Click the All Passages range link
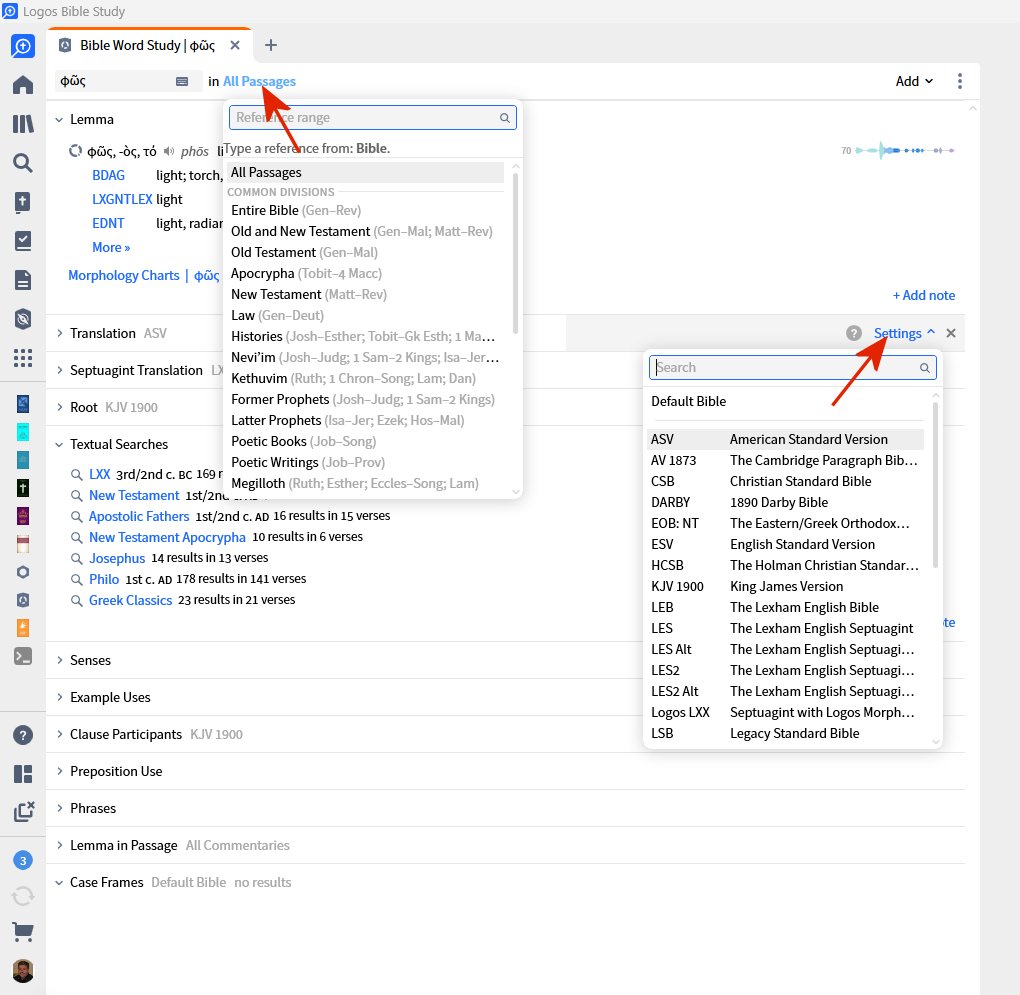 (x=259, y=81)
